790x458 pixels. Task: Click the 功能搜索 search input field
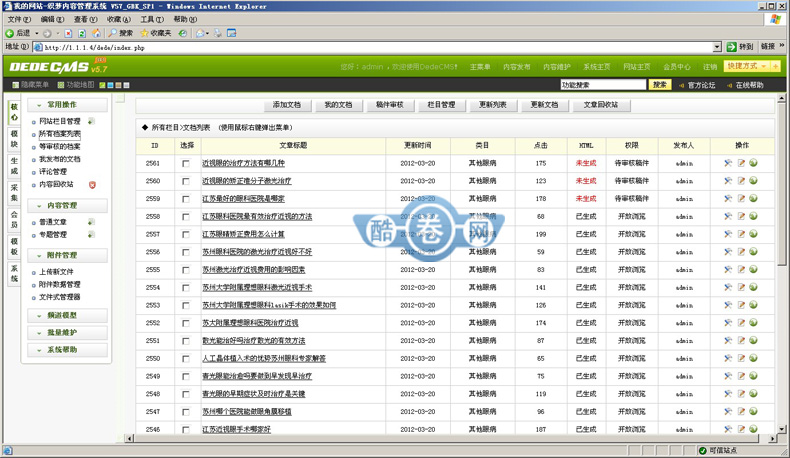(603, 85)
